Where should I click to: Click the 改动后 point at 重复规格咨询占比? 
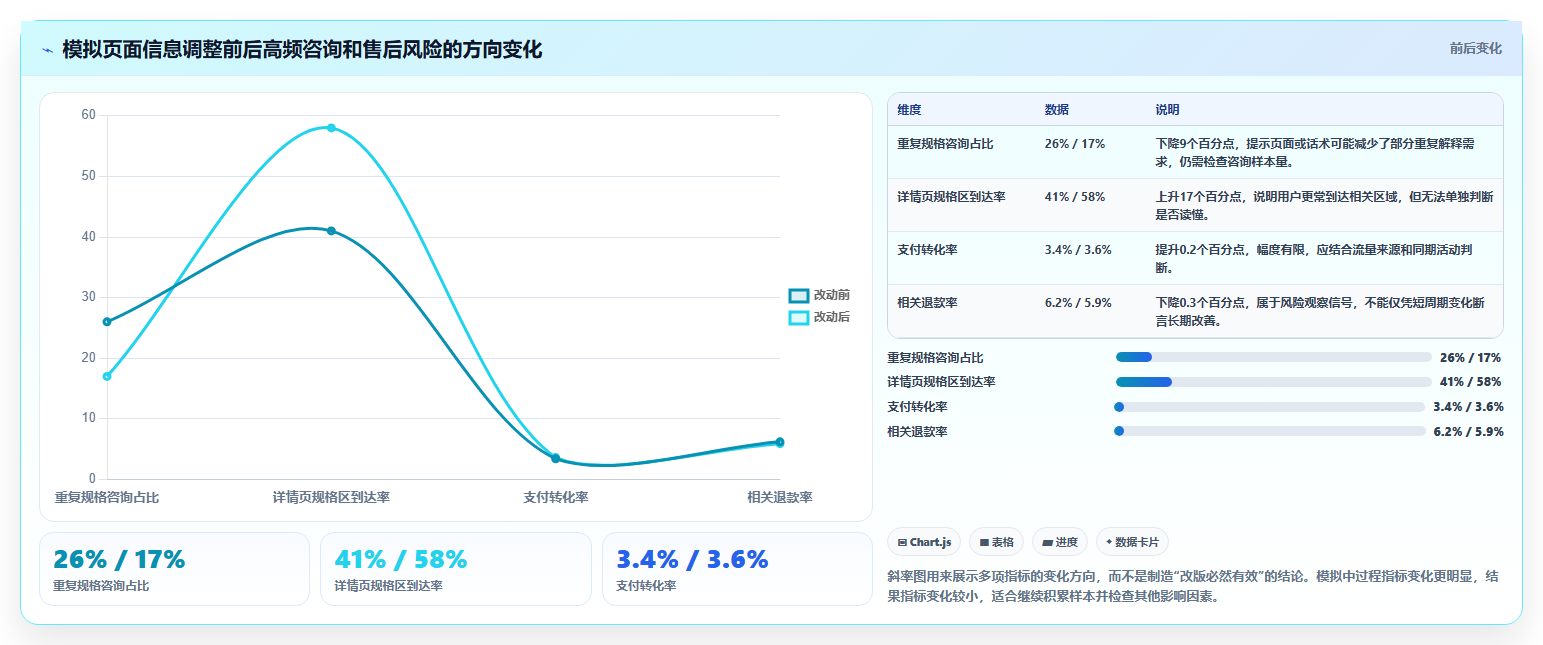point(107,376)
